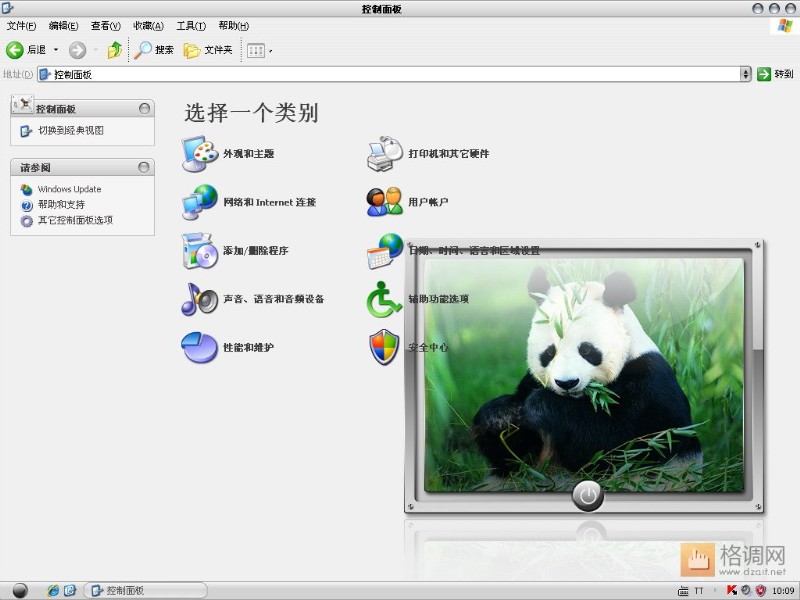Click the 网络和 Internet 连接 link

269,202
